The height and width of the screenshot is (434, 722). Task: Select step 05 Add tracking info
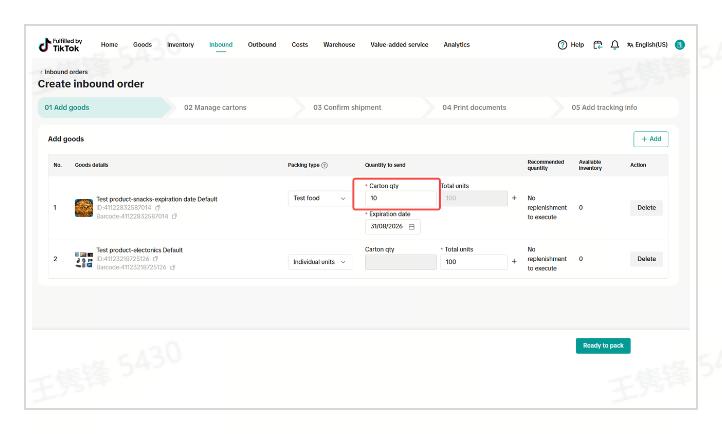pos(604,107)
